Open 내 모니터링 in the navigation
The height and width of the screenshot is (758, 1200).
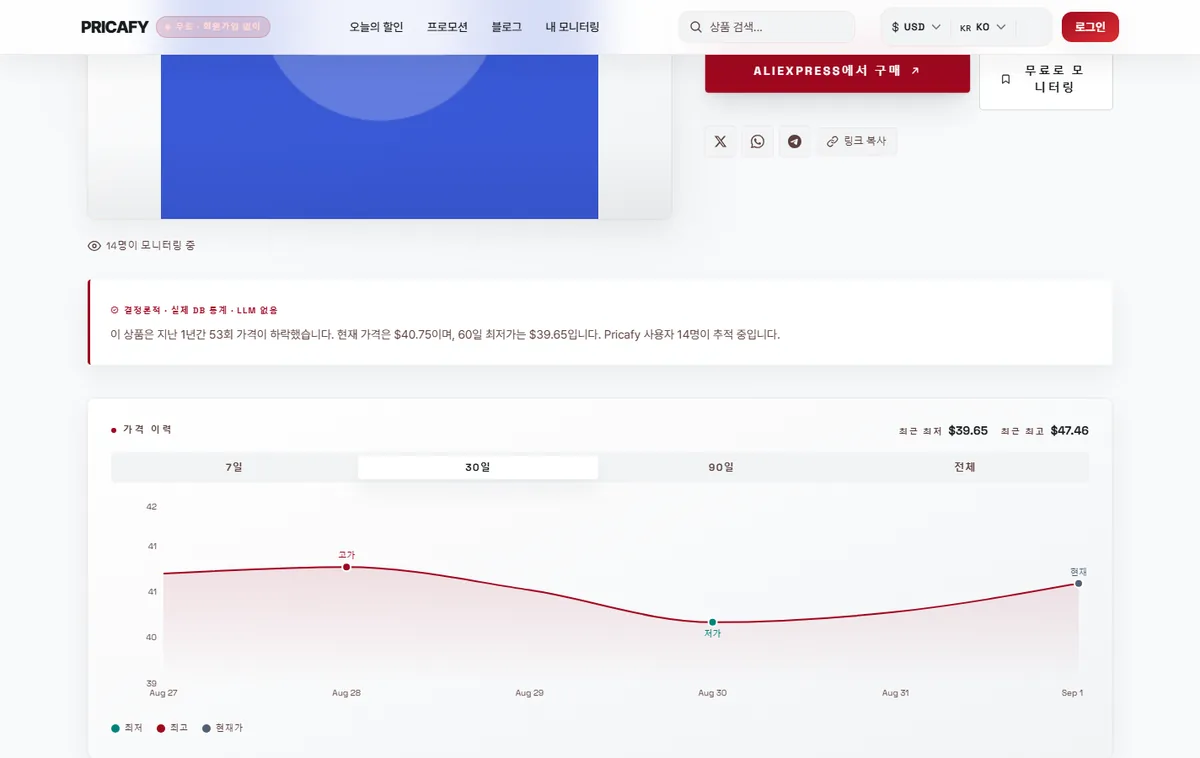572,27
